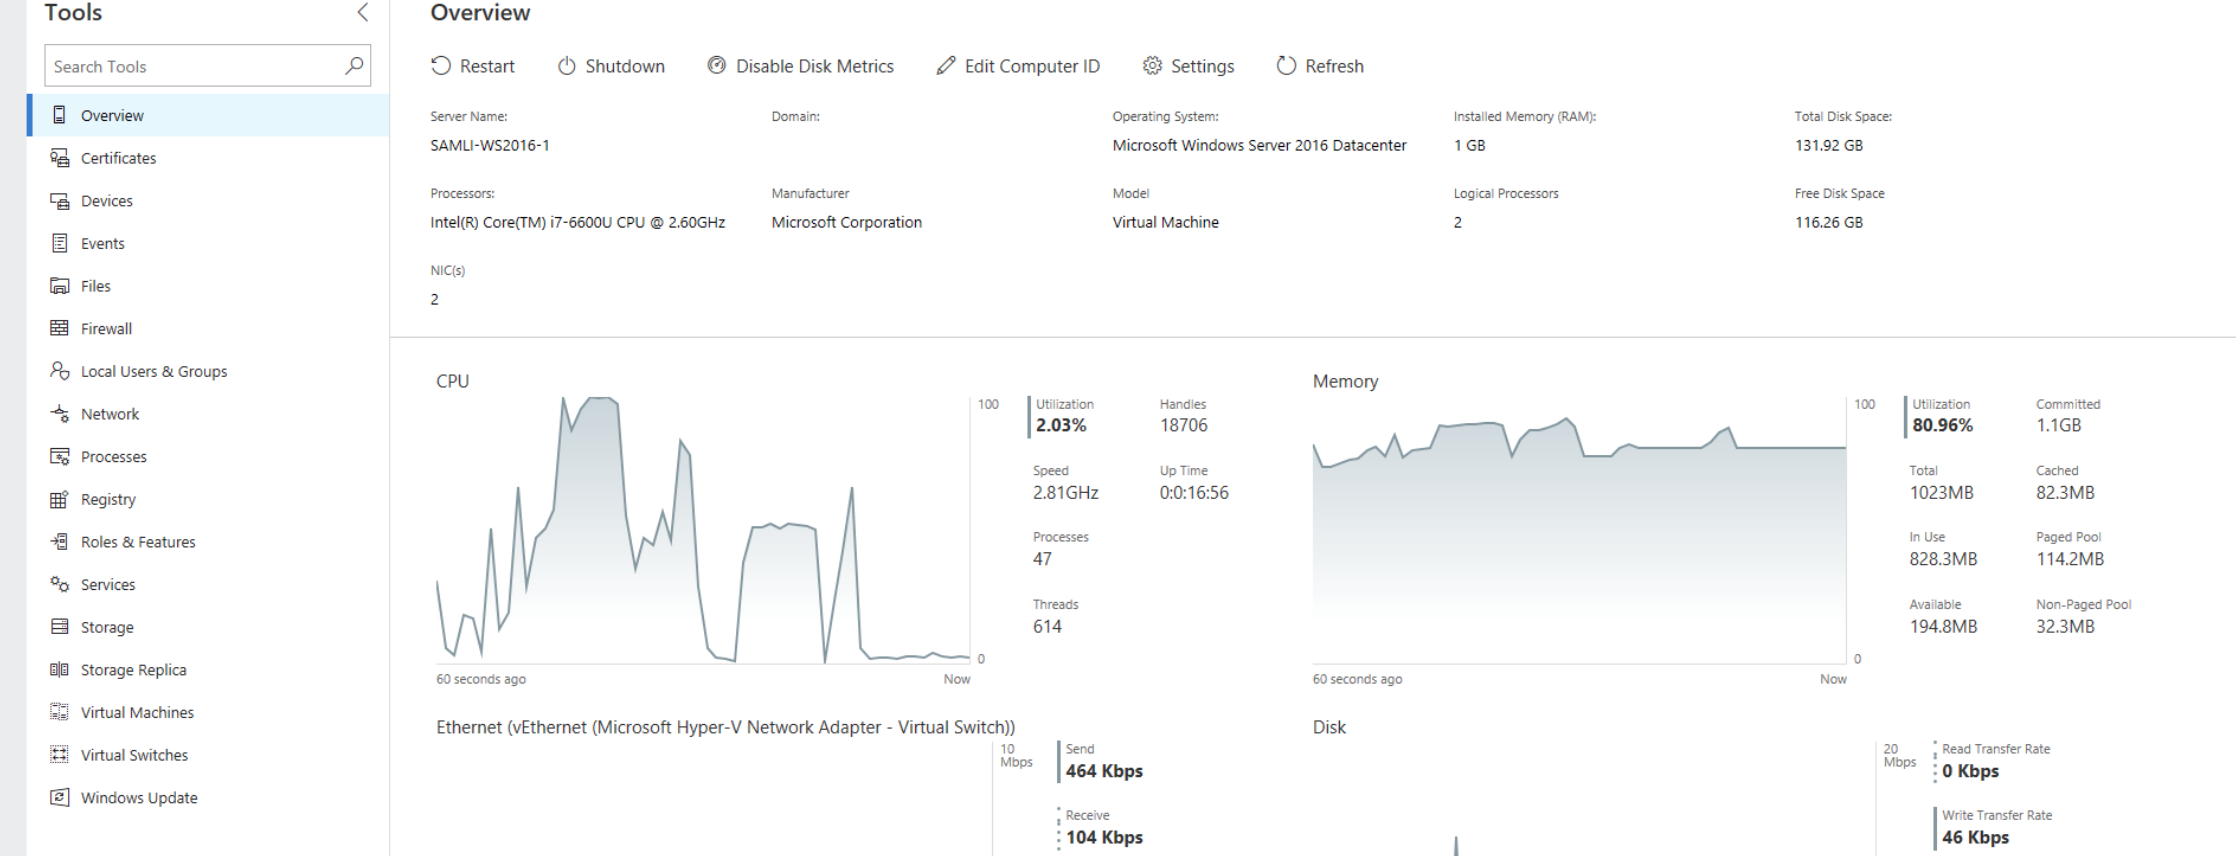Open the Virtual Switches icon
Viewport: 2236px width, 856px height.
pyautogui.click(x=59, y=755)
